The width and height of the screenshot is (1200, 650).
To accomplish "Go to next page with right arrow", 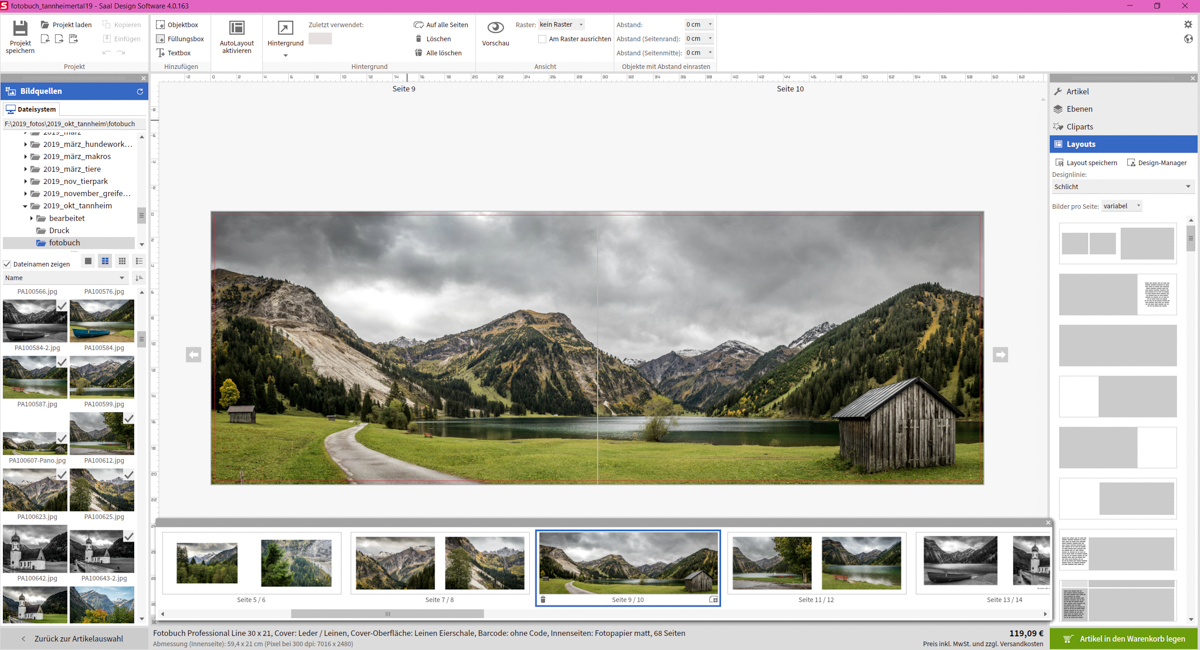I will tap(1000, 355).
